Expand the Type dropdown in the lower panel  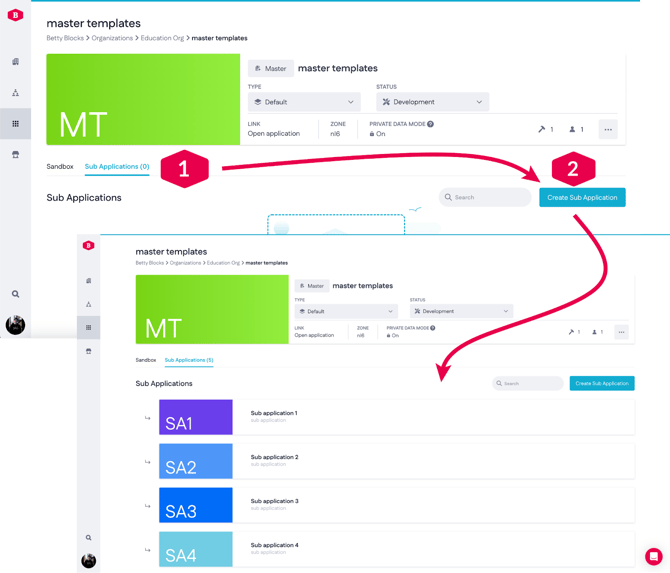point(346,312)
